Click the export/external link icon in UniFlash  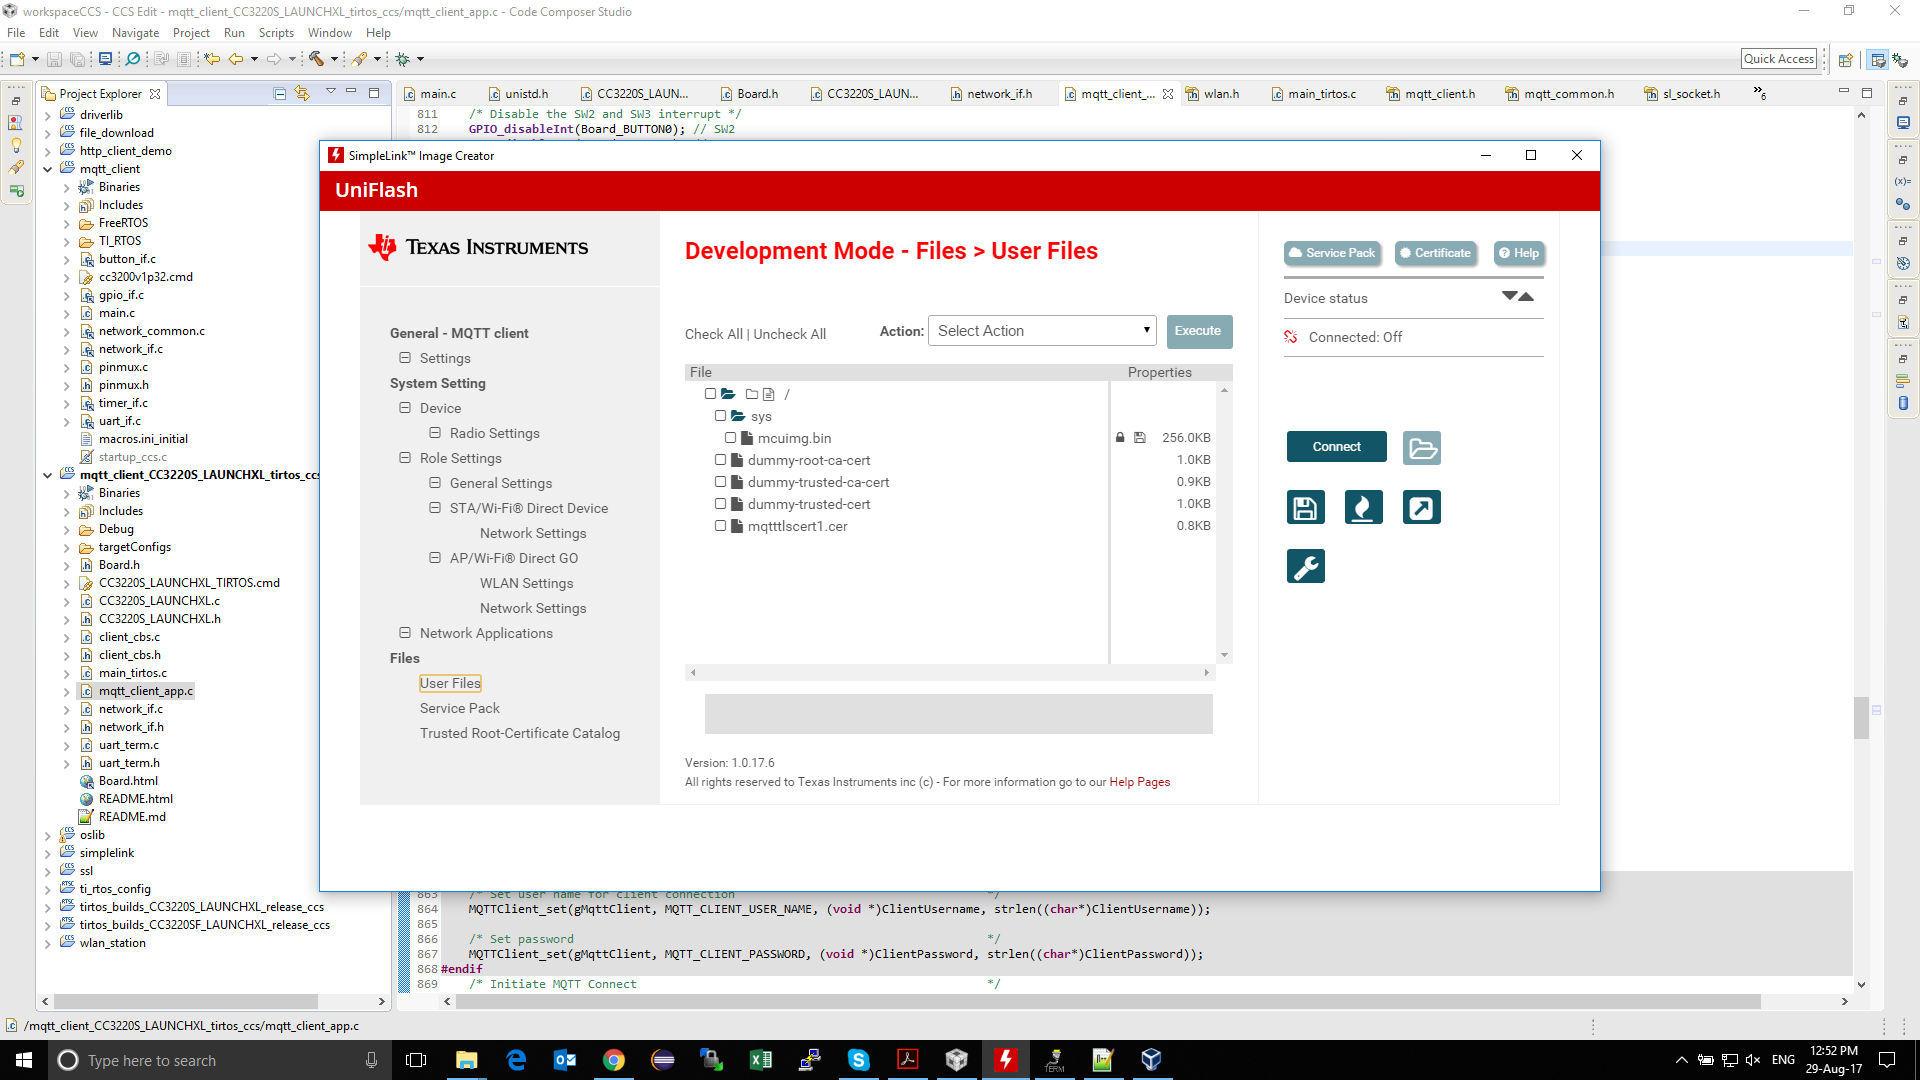tap(1421, 507)
